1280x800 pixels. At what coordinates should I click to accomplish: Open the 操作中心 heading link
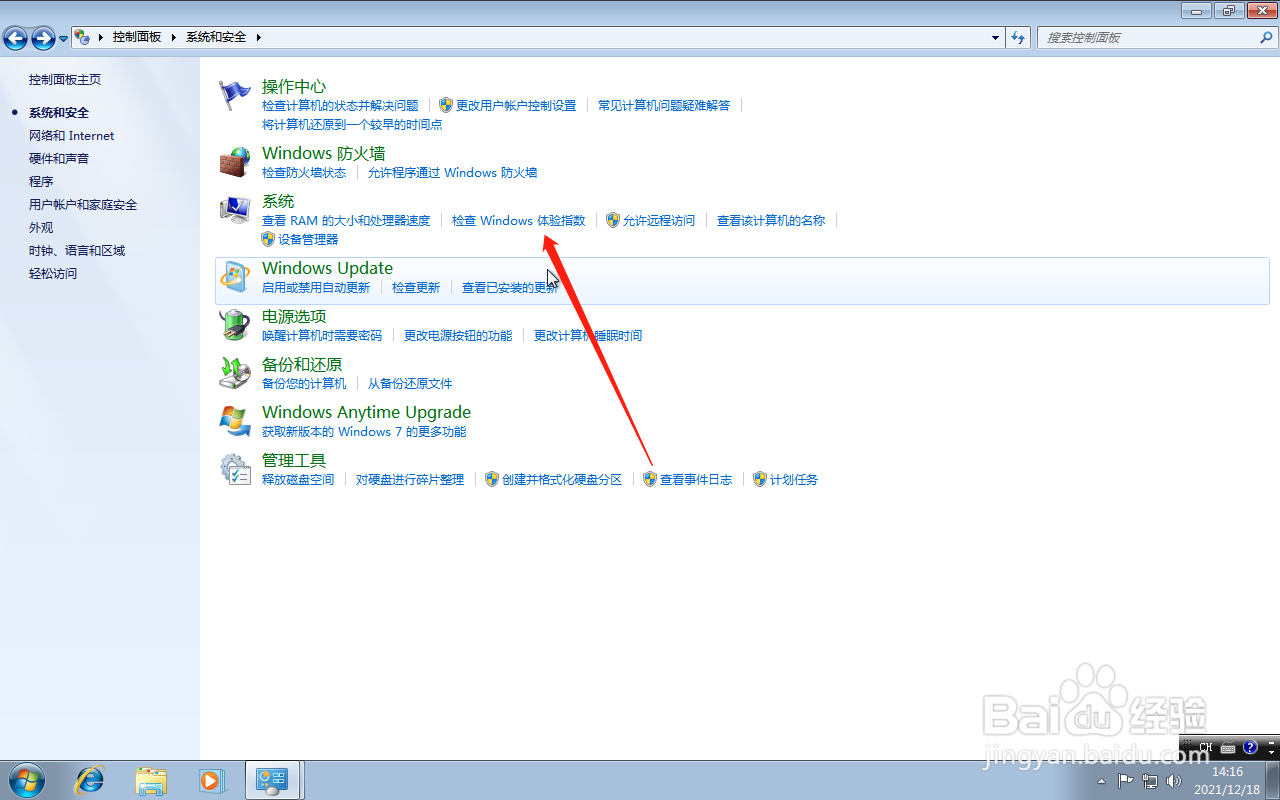[x=294, y=86]
